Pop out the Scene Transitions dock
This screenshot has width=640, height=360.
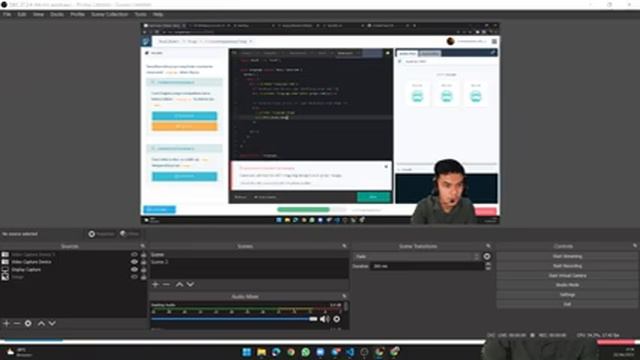coord(488,246)
